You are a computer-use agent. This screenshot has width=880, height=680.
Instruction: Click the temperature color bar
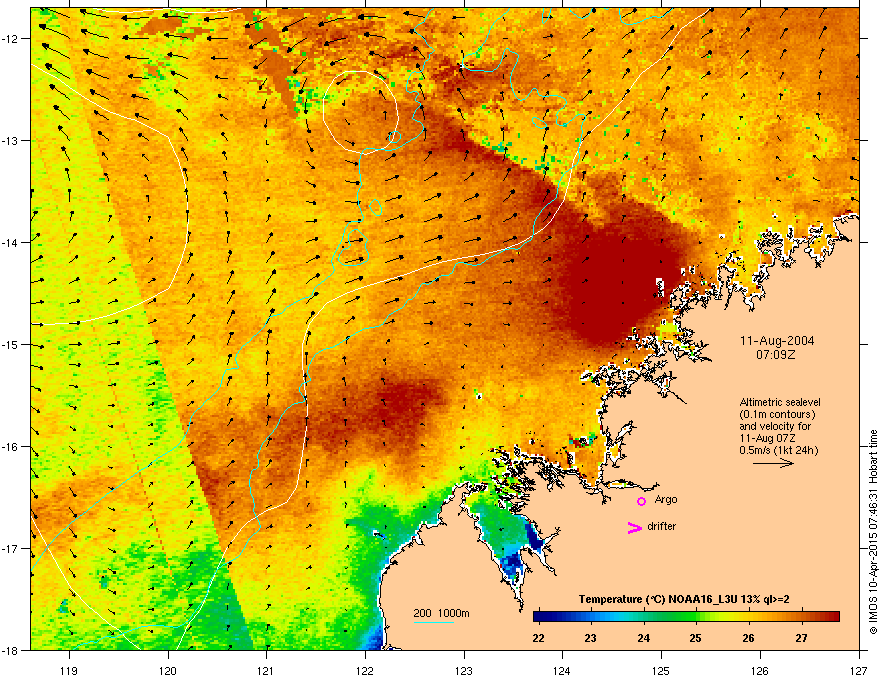click(x=686, y=616)
